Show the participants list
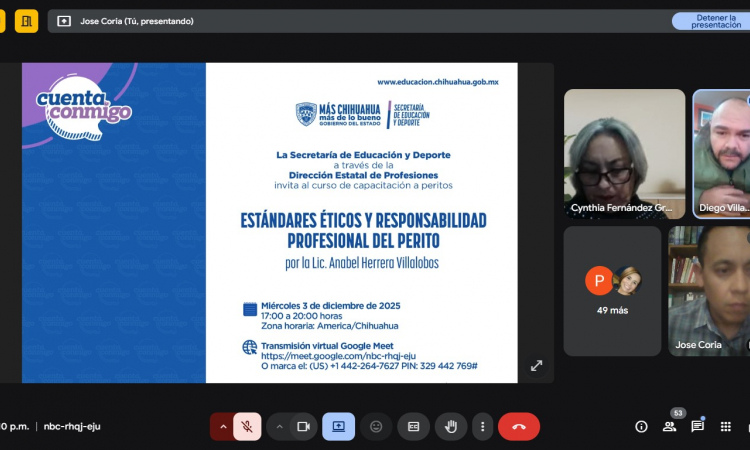This screenshot has width=750, height=450. coord(669,426)
